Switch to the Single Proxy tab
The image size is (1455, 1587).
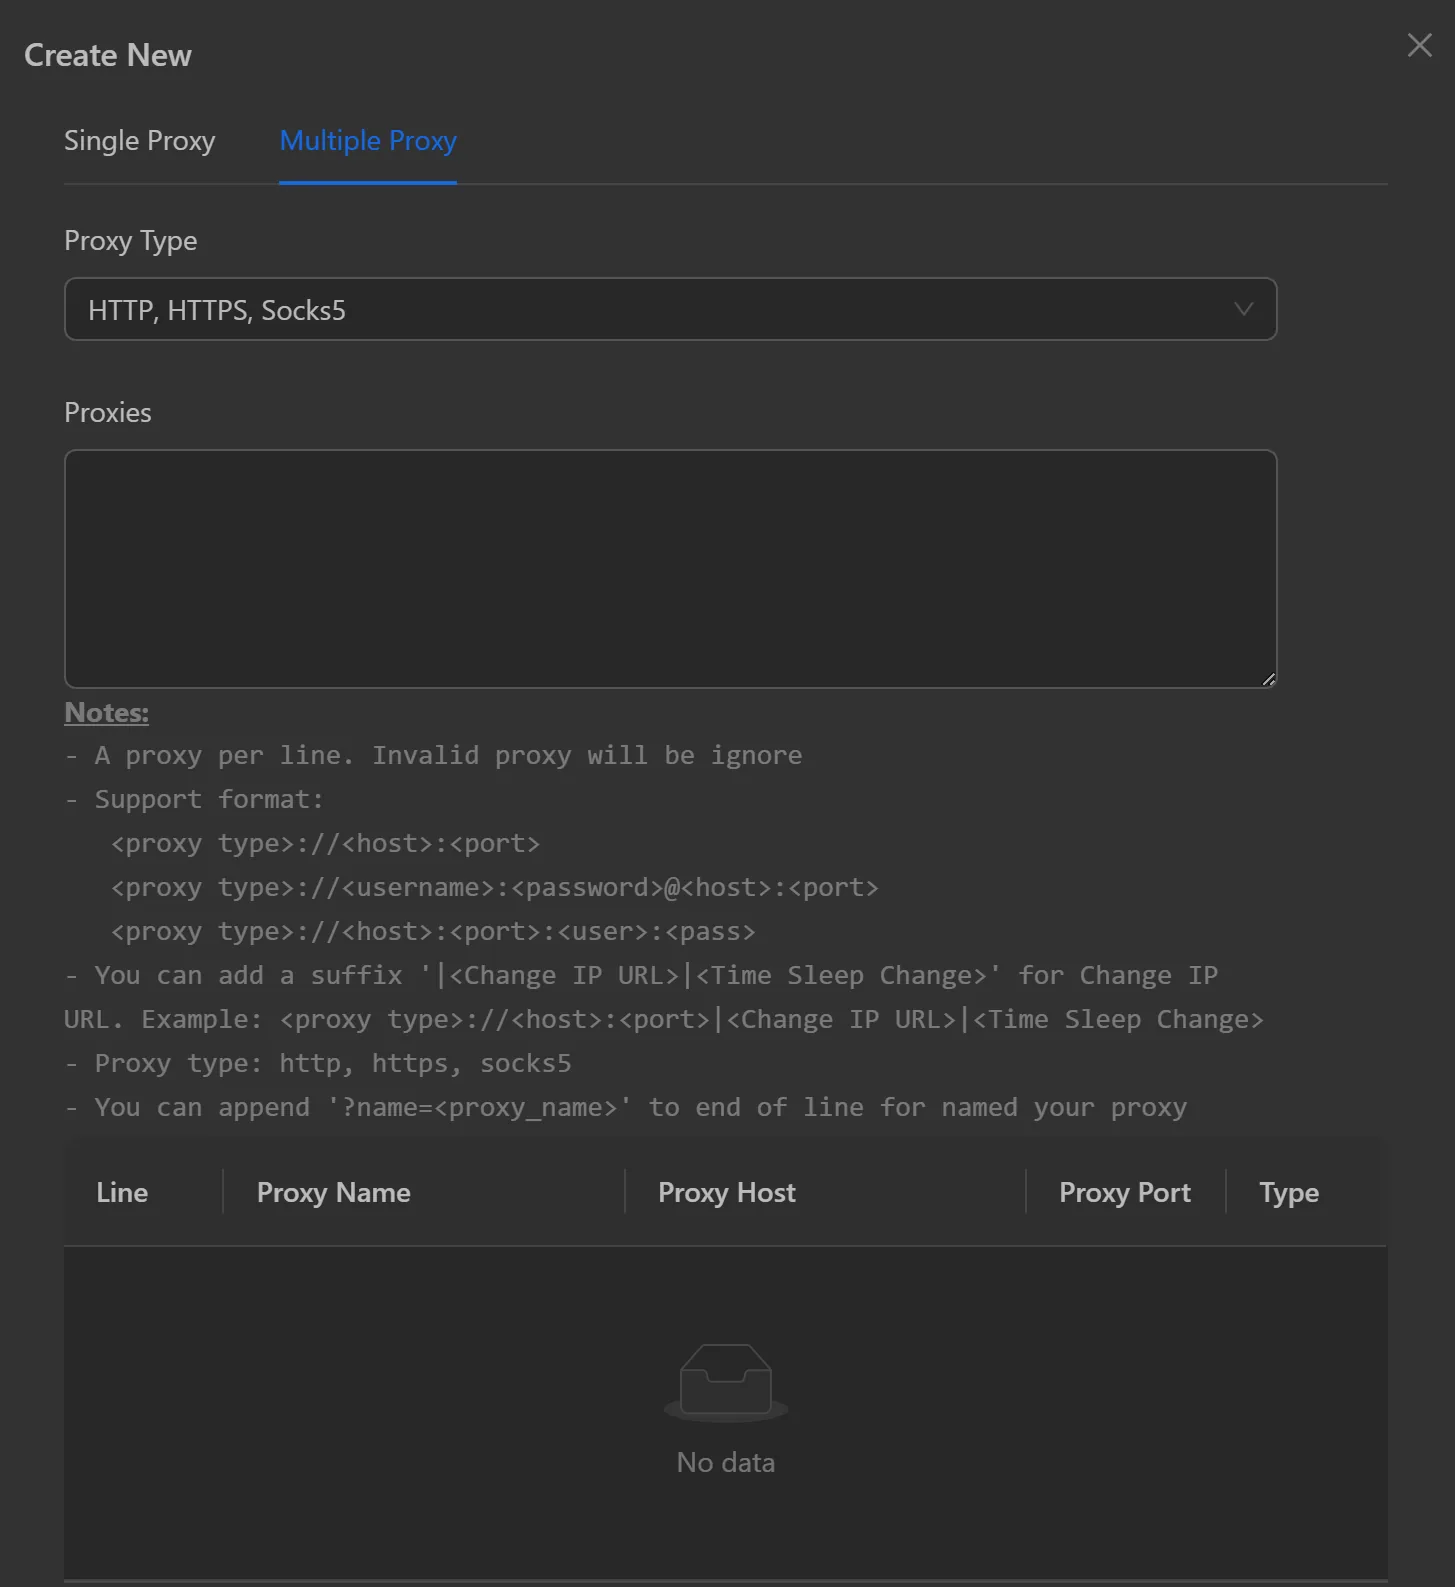(140, 141)
